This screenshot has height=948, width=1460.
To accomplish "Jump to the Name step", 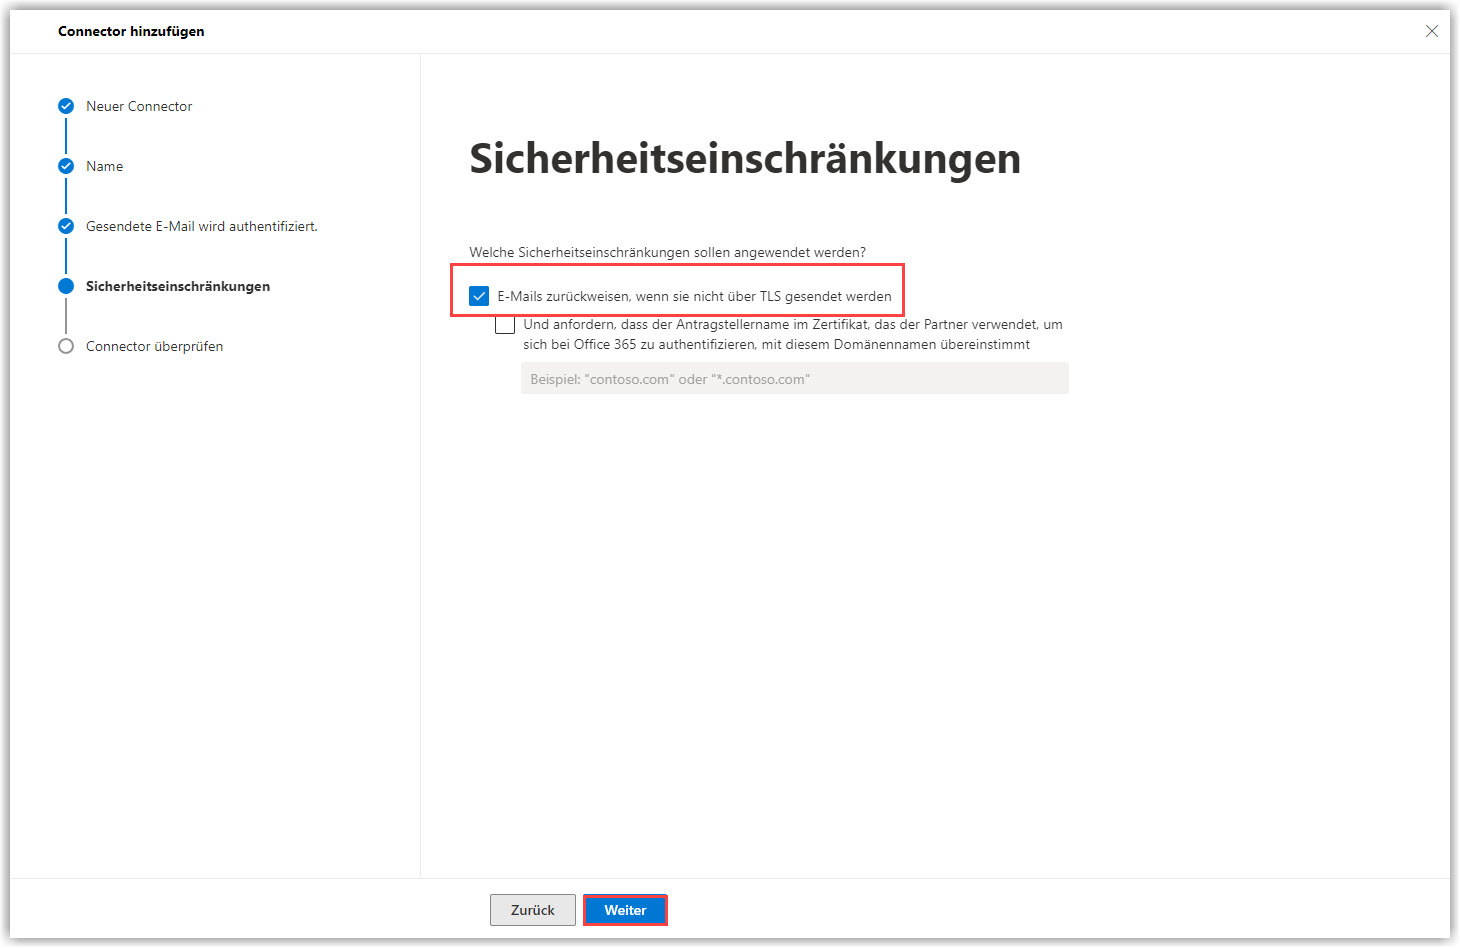I will pyautogui.click(x=105, y=166).
